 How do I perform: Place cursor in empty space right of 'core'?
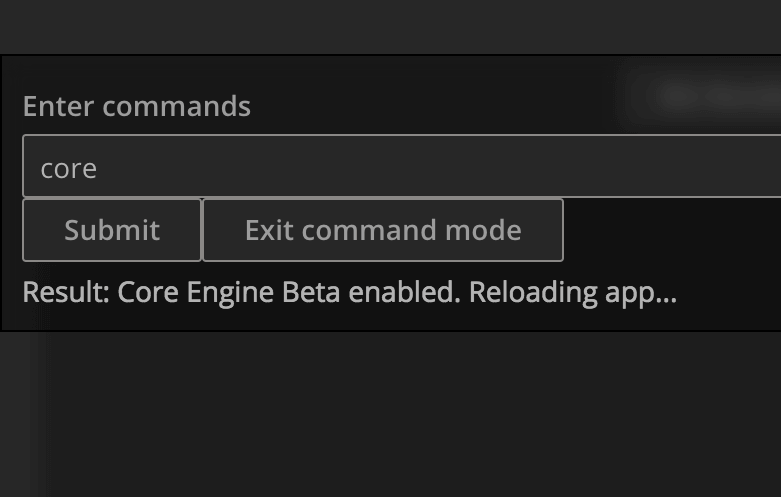coord(438,169)
